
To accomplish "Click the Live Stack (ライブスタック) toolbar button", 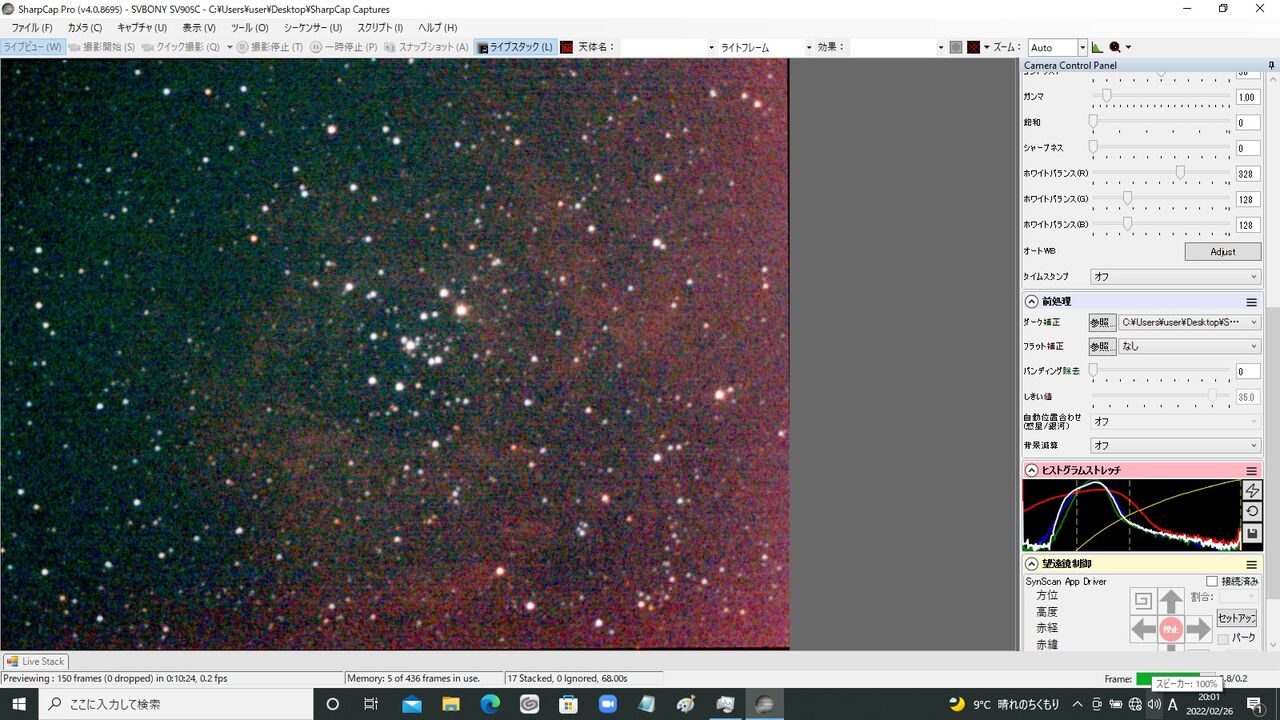I will [515, 47].
